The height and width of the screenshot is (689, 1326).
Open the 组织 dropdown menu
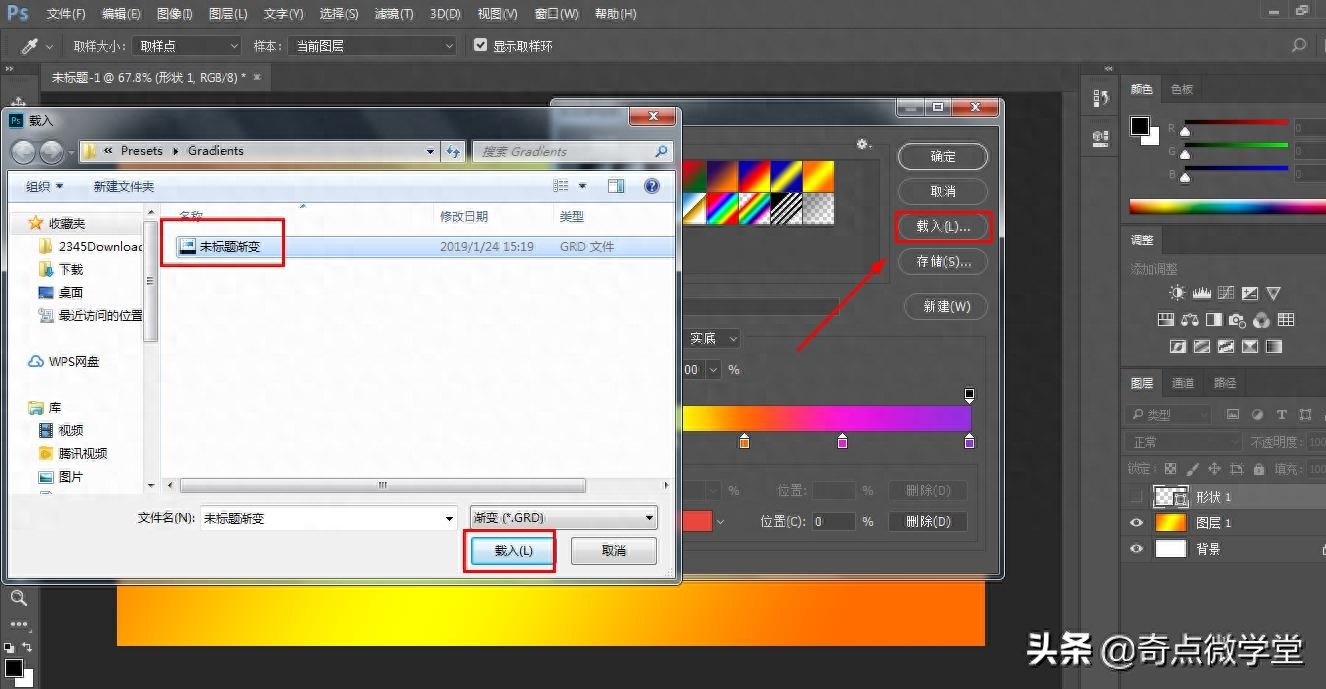pyautogui.click(x=45, y=187)
